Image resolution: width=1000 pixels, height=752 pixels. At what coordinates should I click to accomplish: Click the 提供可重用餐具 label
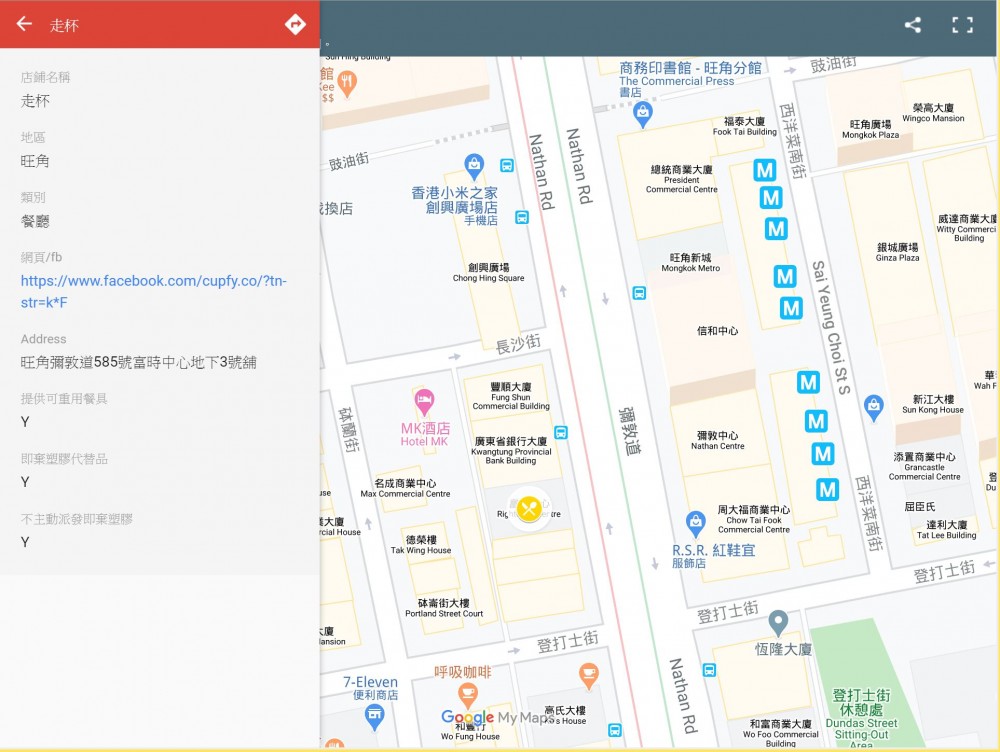[64, 399]
